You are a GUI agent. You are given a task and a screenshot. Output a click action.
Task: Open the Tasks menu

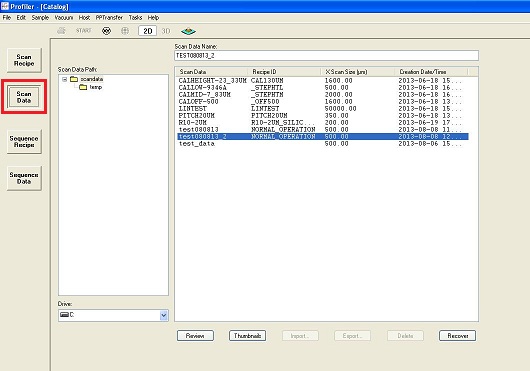click(x=135, y=18)
